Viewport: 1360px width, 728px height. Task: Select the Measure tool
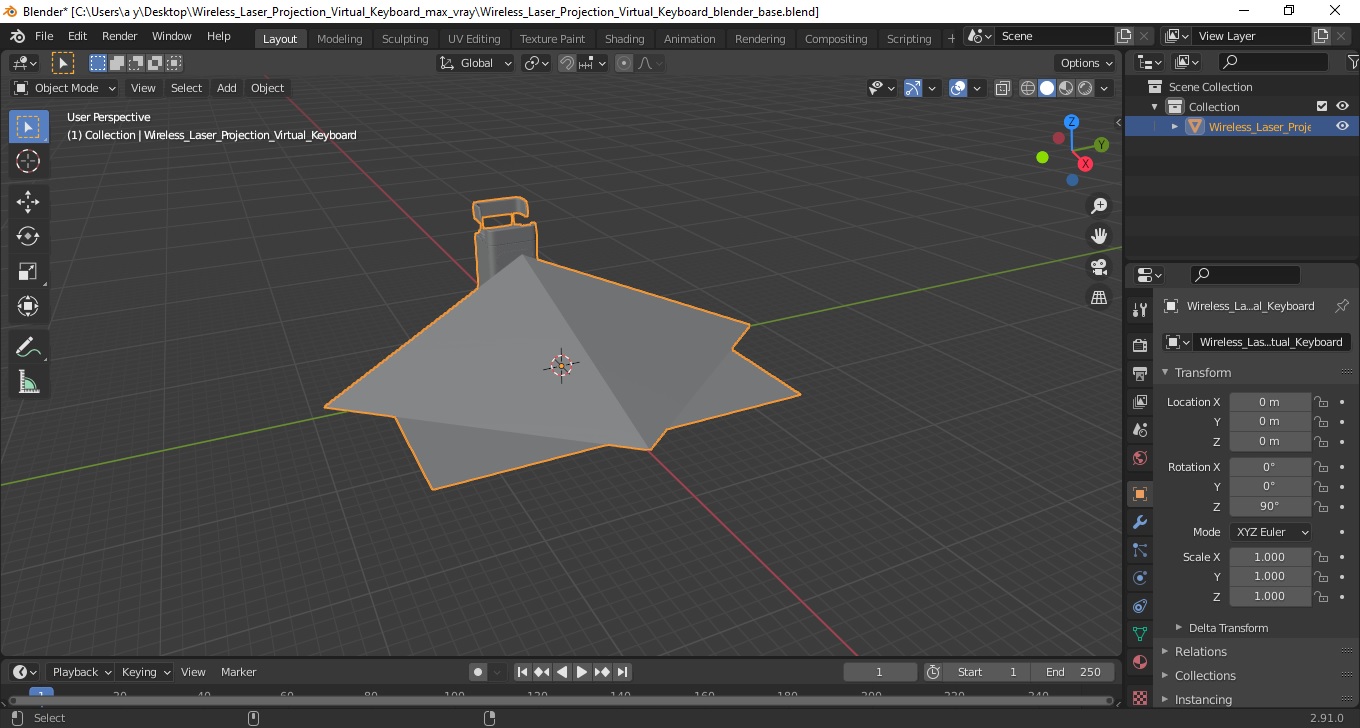[x=28, y=382]
